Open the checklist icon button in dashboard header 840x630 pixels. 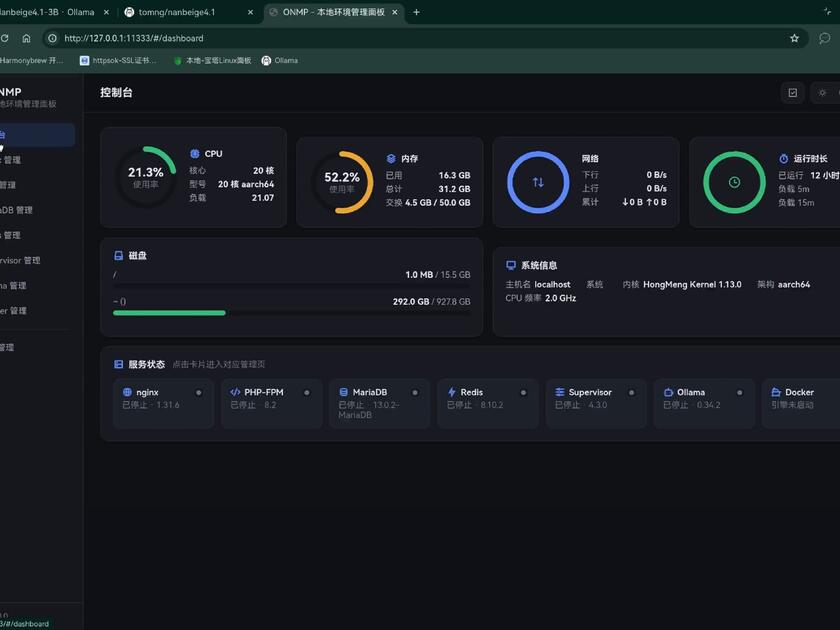coord(792,93)
